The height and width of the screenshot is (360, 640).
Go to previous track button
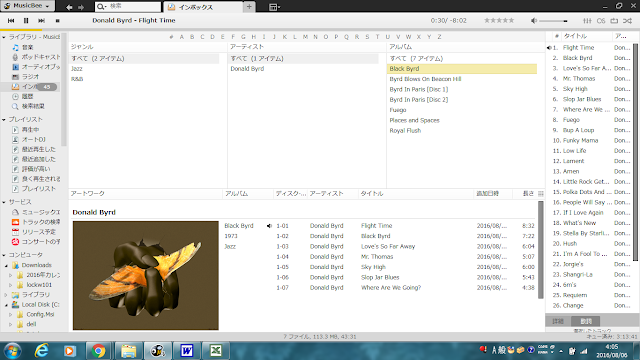coord(11,20)
